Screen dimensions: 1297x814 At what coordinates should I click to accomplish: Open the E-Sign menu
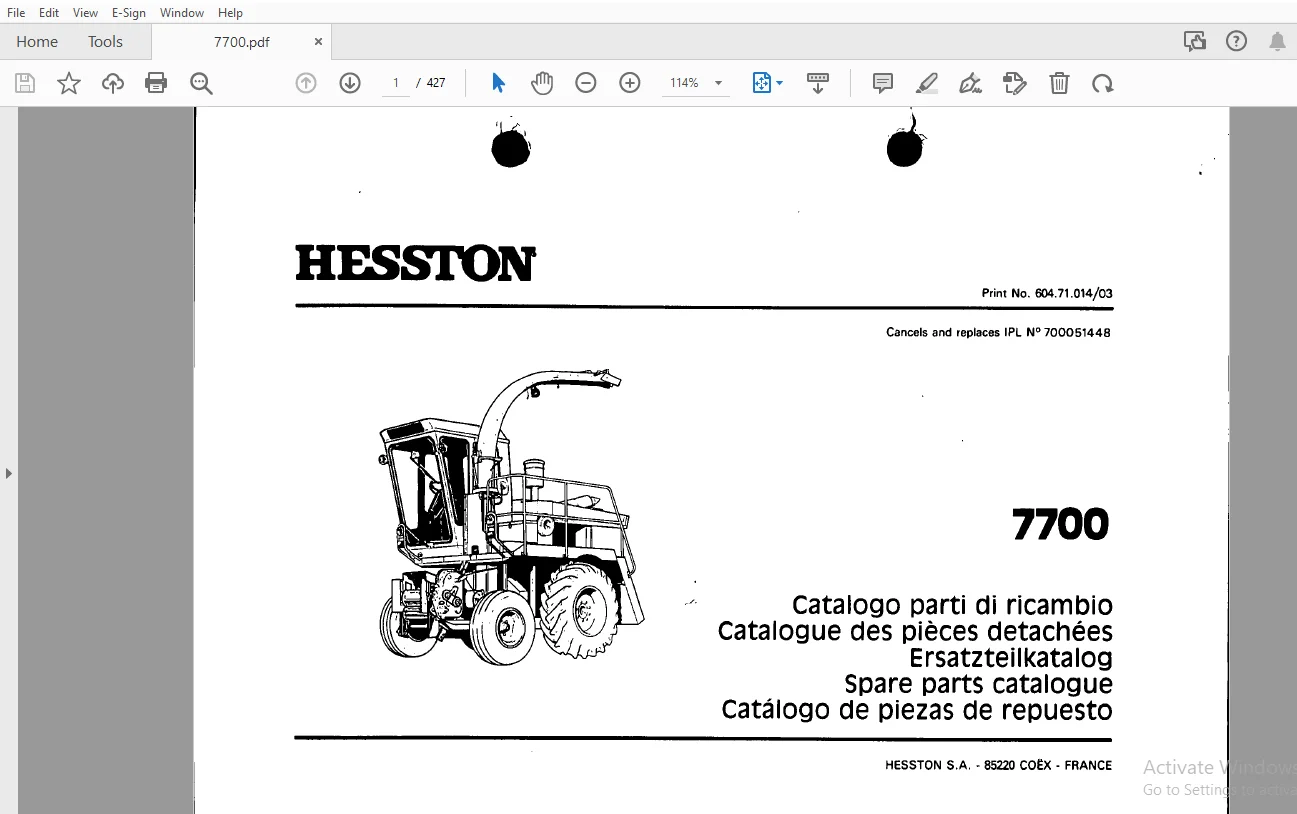coord(129,13)
